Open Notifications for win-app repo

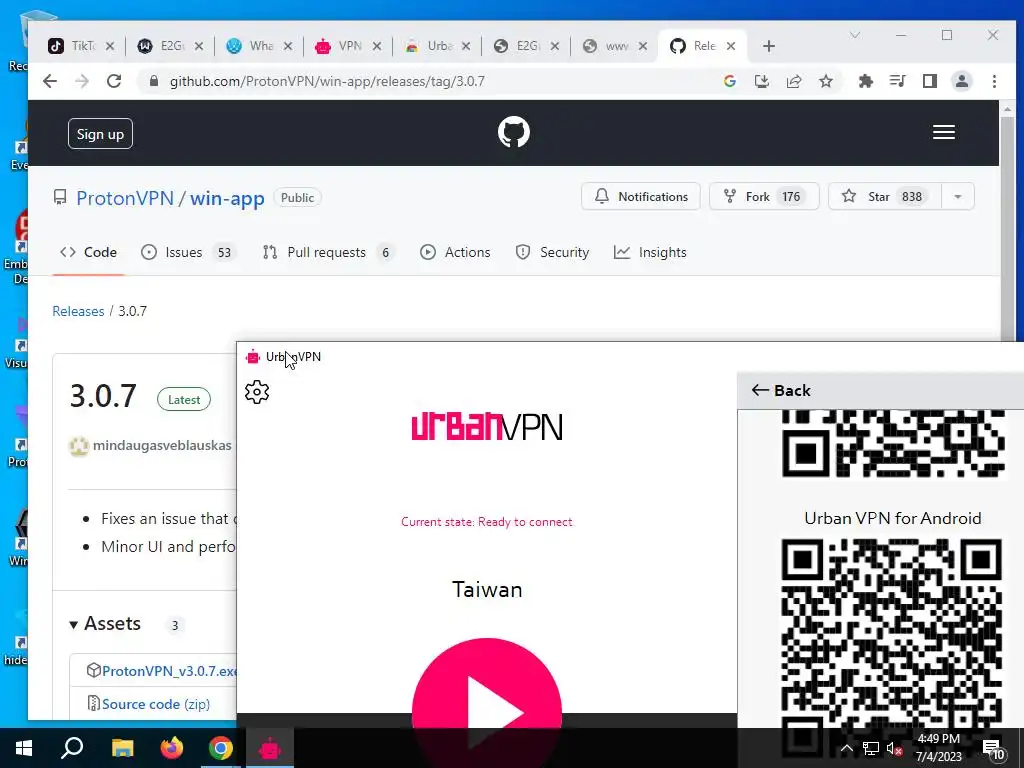641,197
